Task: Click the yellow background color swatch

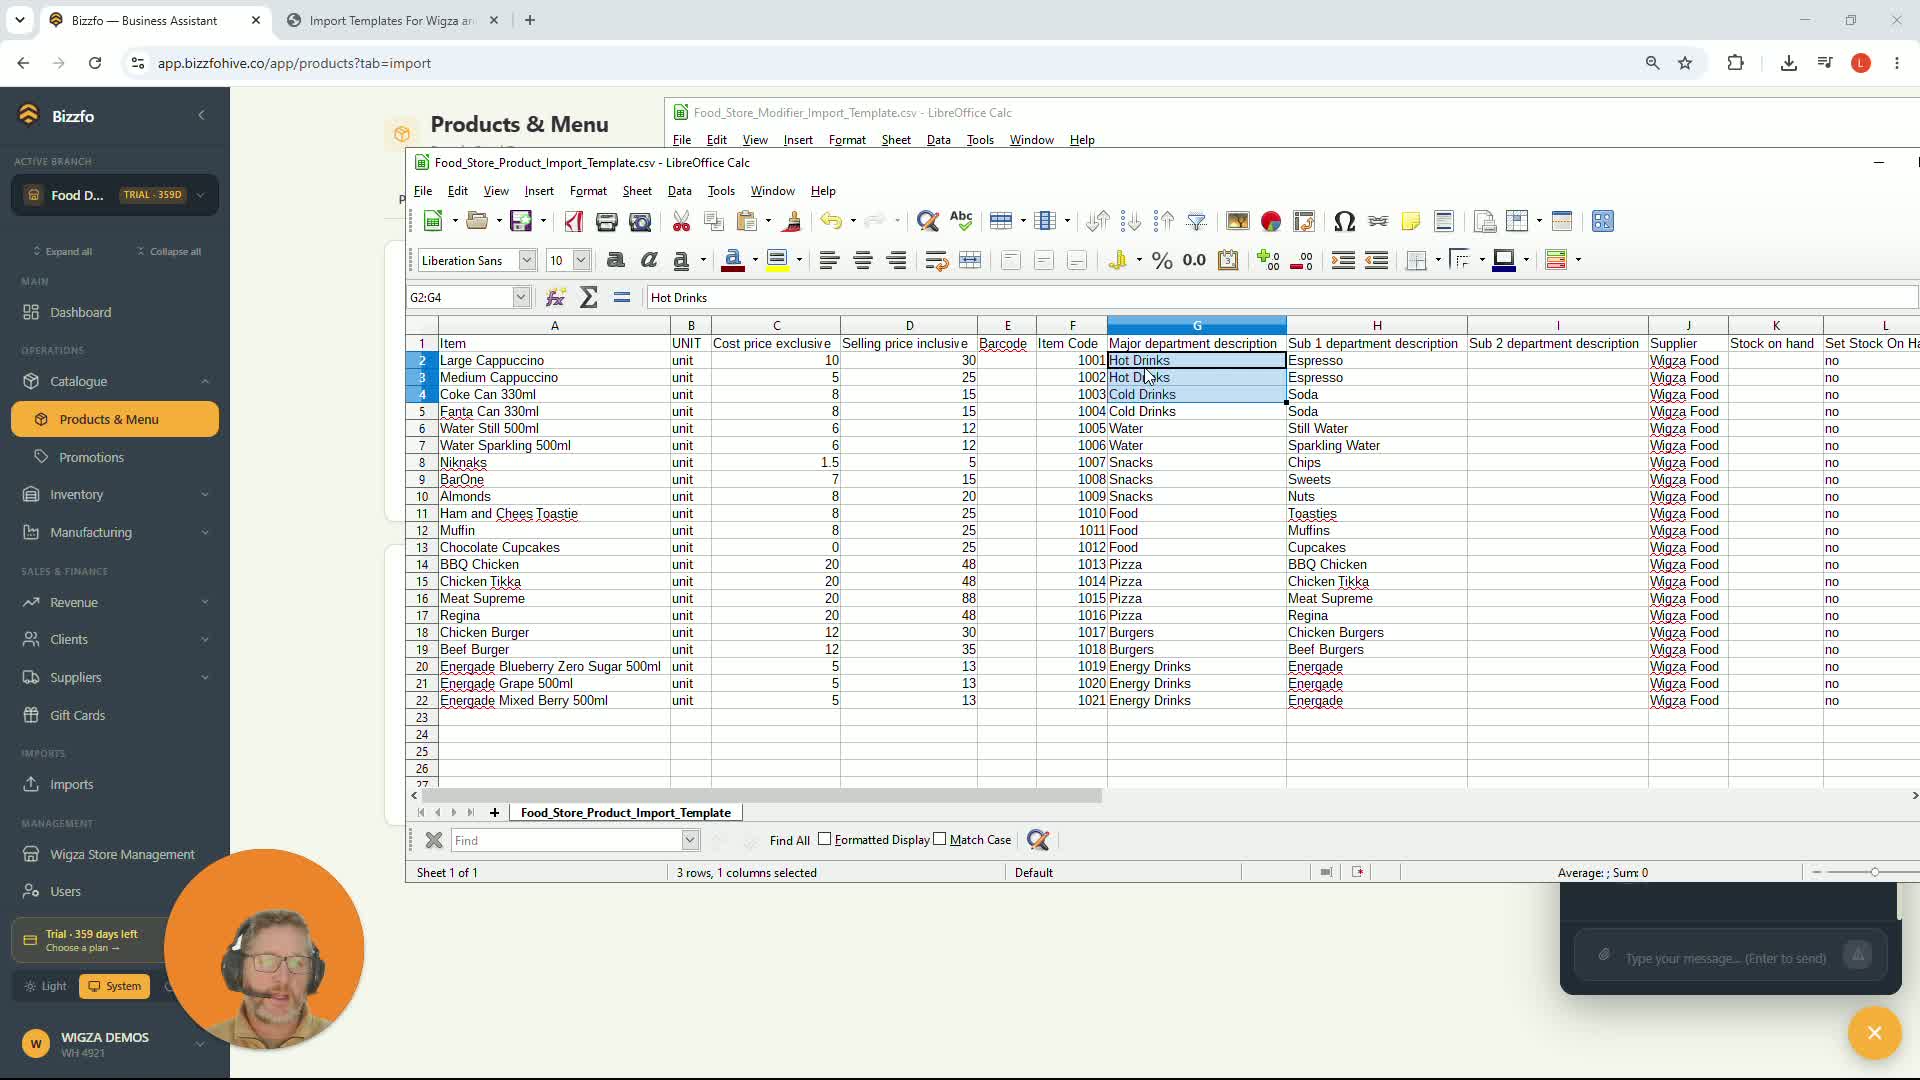Action: (x=776, y=260)
